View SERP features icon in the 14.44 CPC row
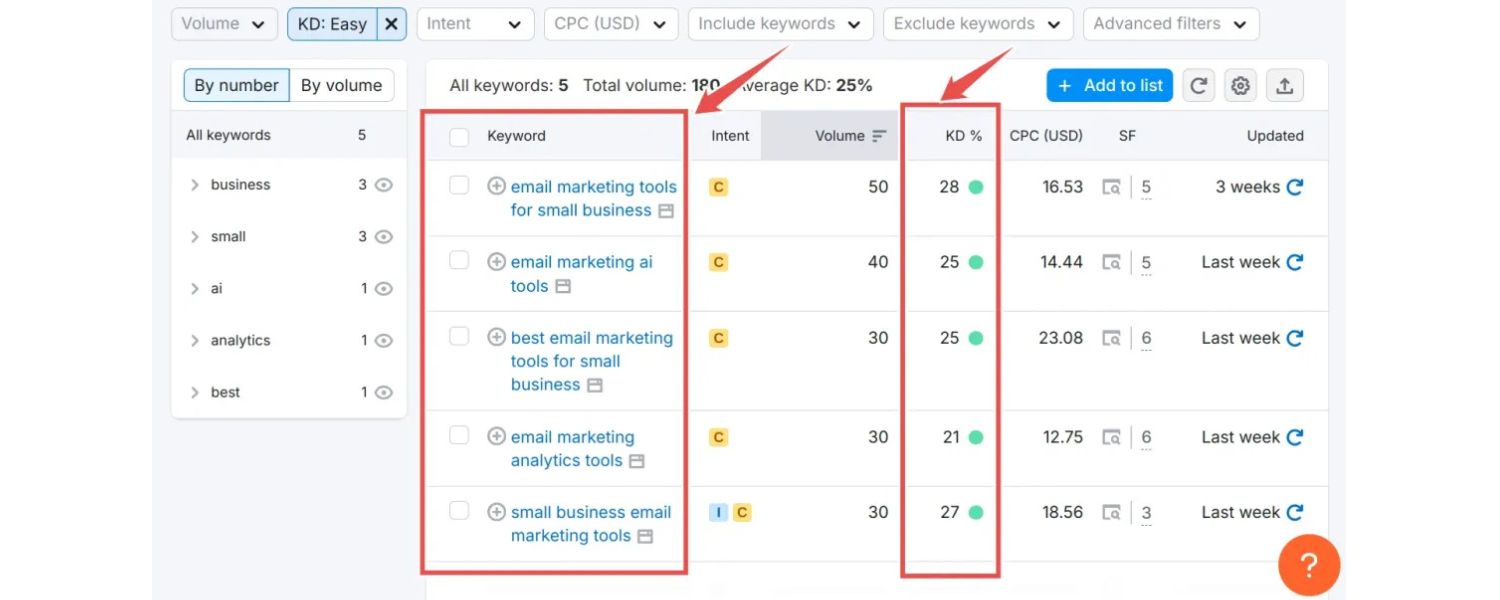The image size is (1500, 600). (x=1111, y=262)
